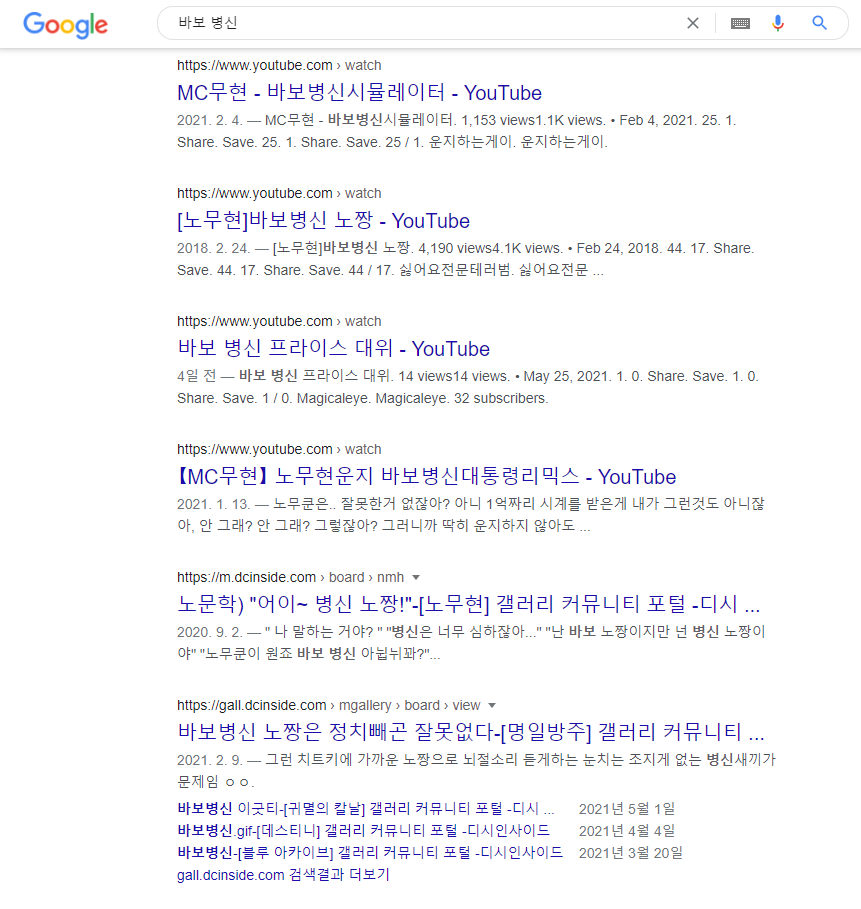Viewport: 861px width, 909px height.
Task: Expand the dropdown arrow next to m.dcinside.com › board › nmh
Action: point(416,577)
